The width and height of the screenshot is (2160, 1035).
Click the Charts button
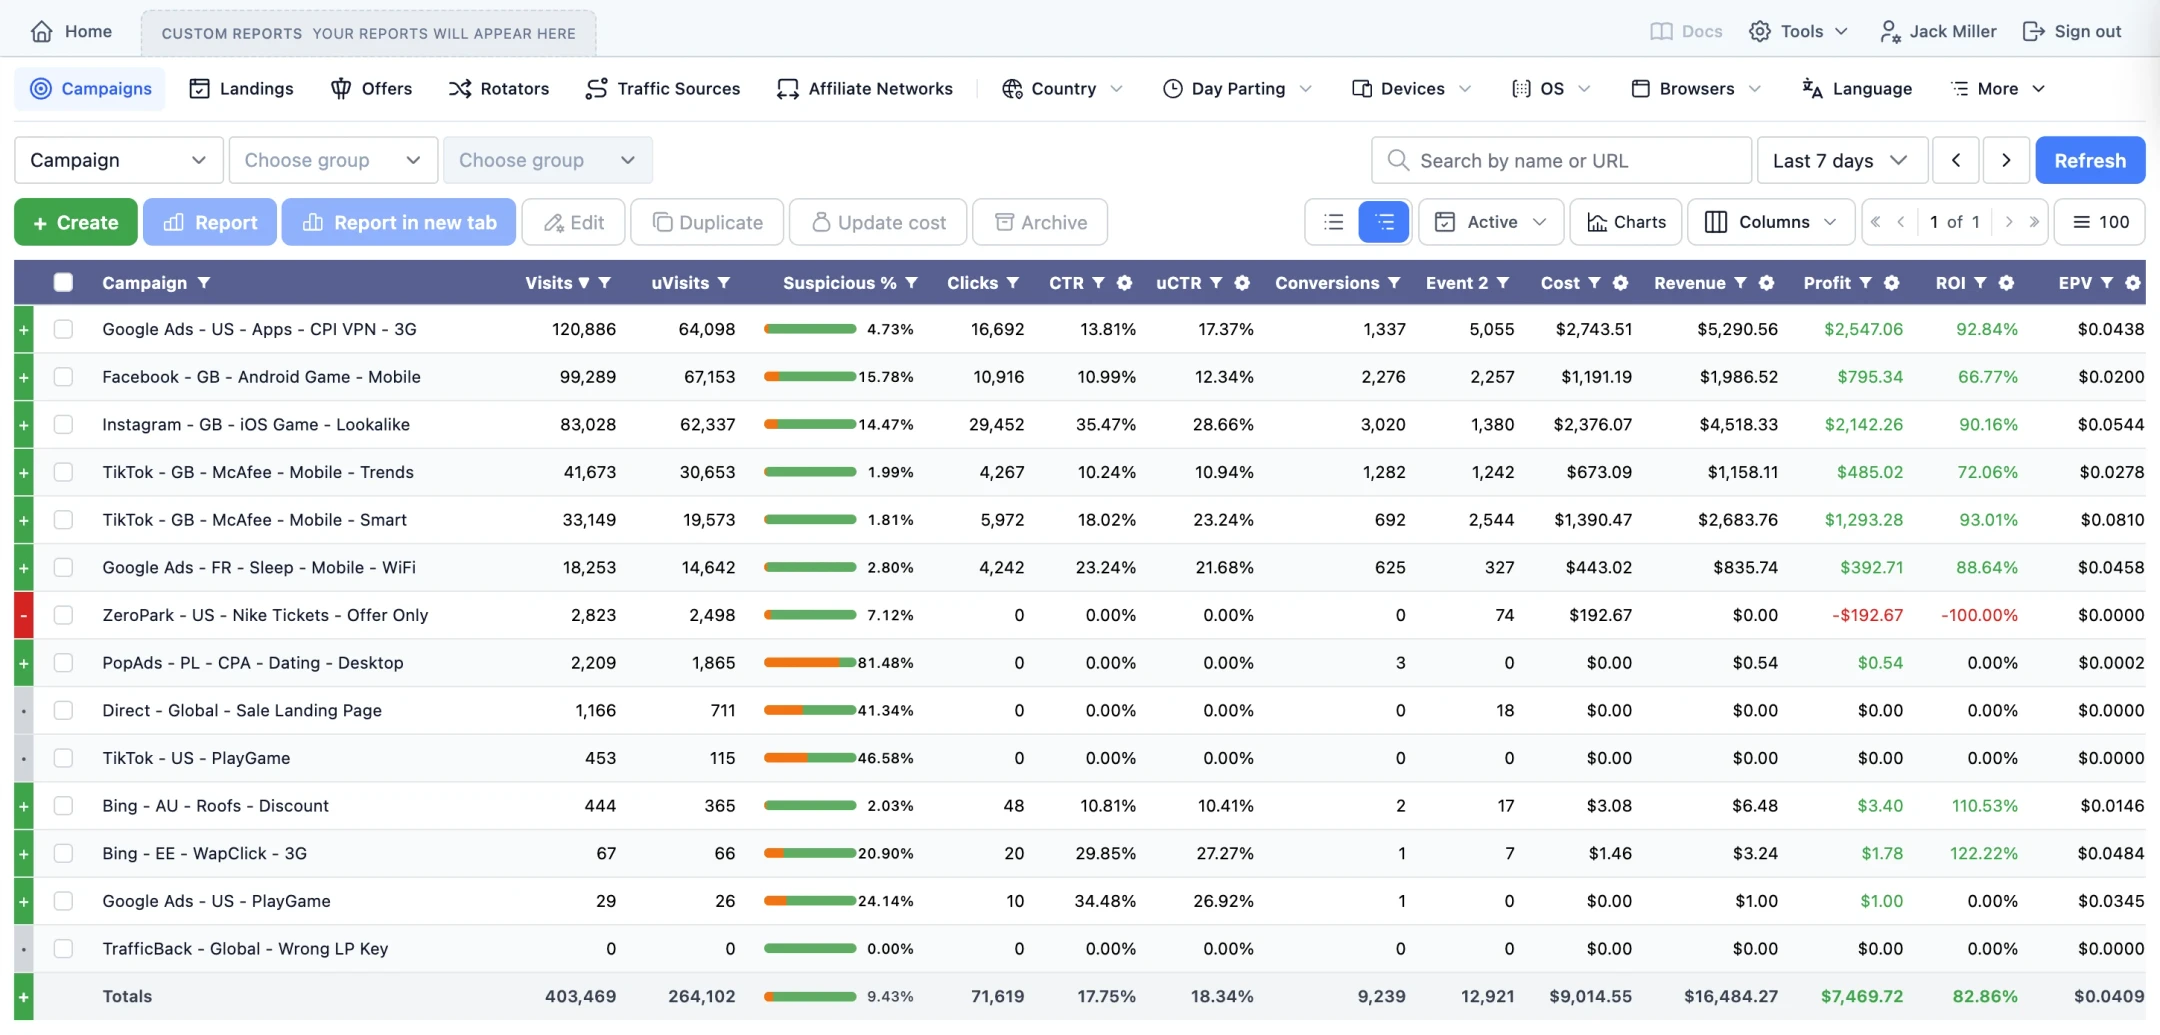point(1626,222)
